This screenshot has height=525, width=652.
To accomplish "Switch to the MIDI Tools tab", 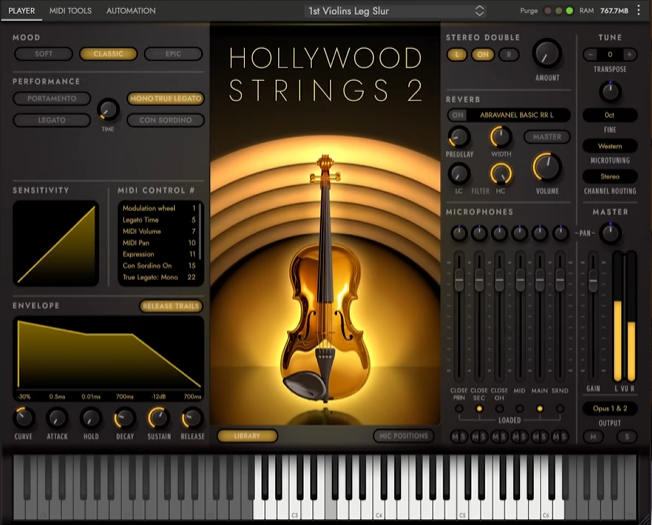I will [x=68, y=11].
